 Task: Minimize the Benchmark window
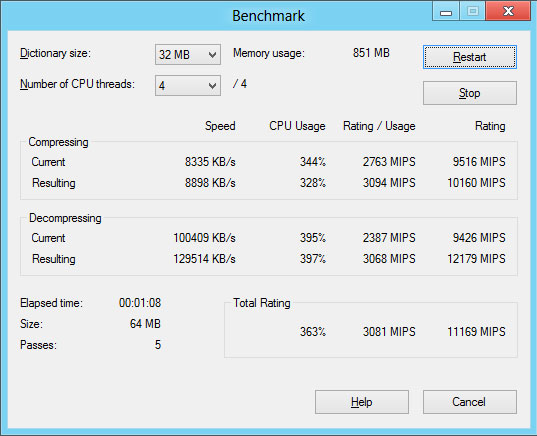(446, 12)
